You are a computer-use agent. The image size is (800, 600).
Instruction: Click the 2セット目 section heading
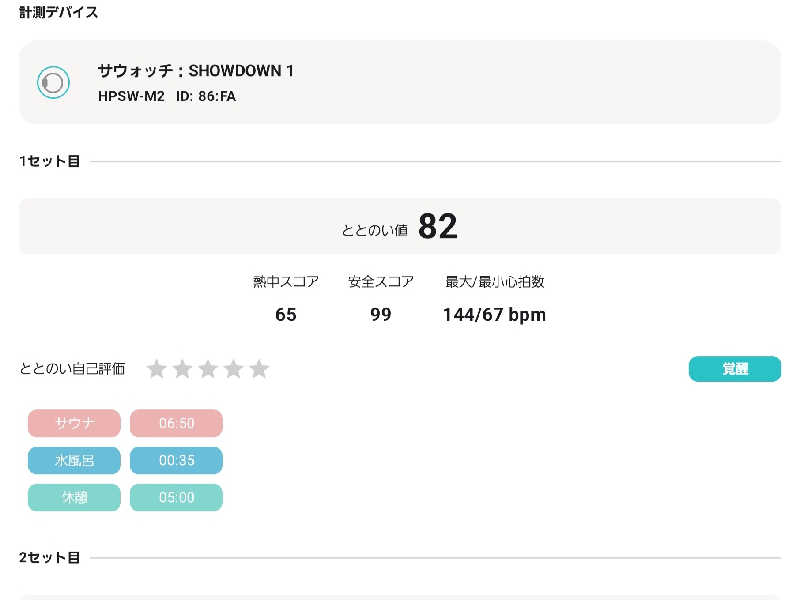[49, 557]
